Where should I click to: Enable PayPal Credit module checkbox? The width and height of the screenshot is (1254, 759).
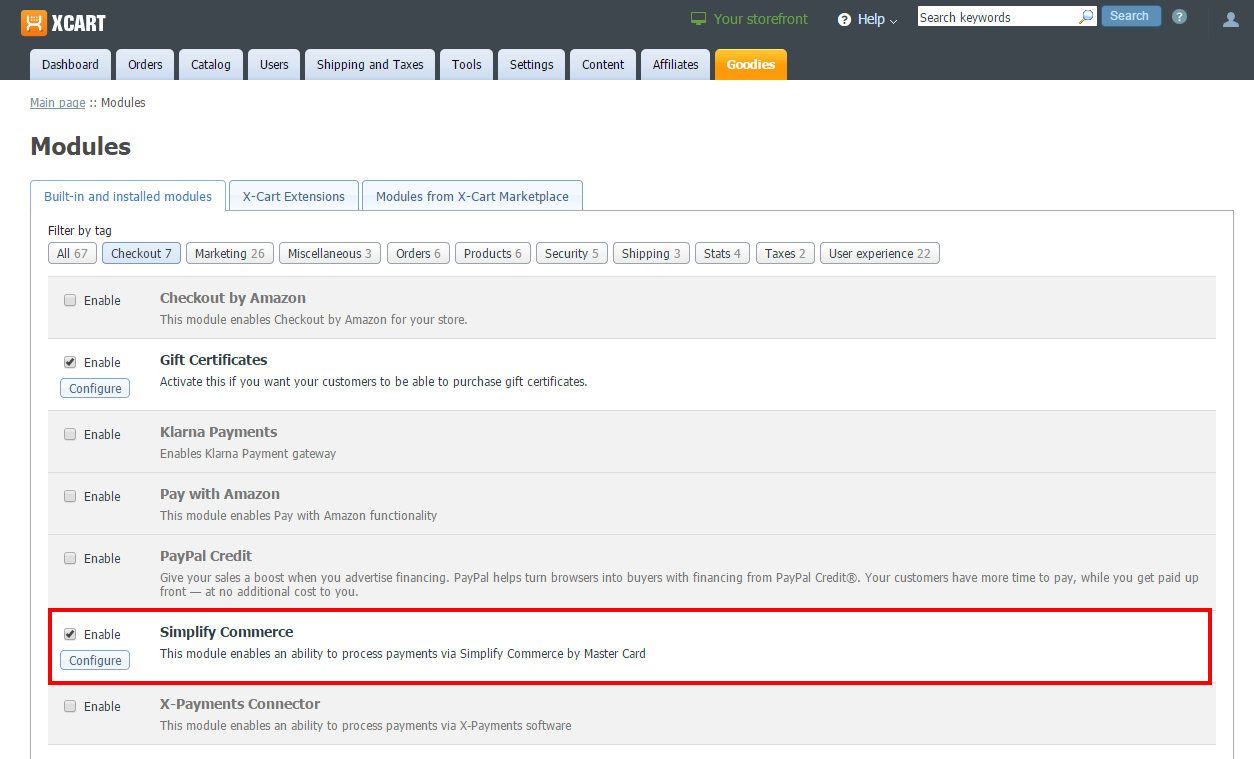[x=70, y=558]
